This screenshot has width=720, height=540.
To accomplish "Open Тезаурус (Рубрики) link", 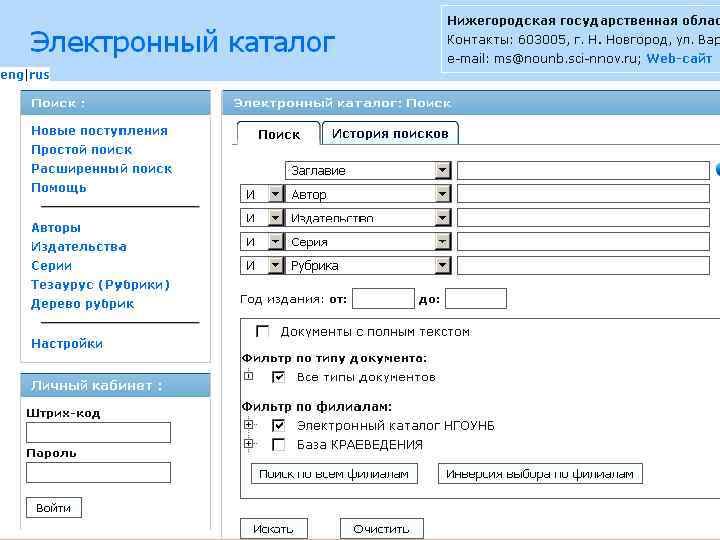I will click(101, 285).
